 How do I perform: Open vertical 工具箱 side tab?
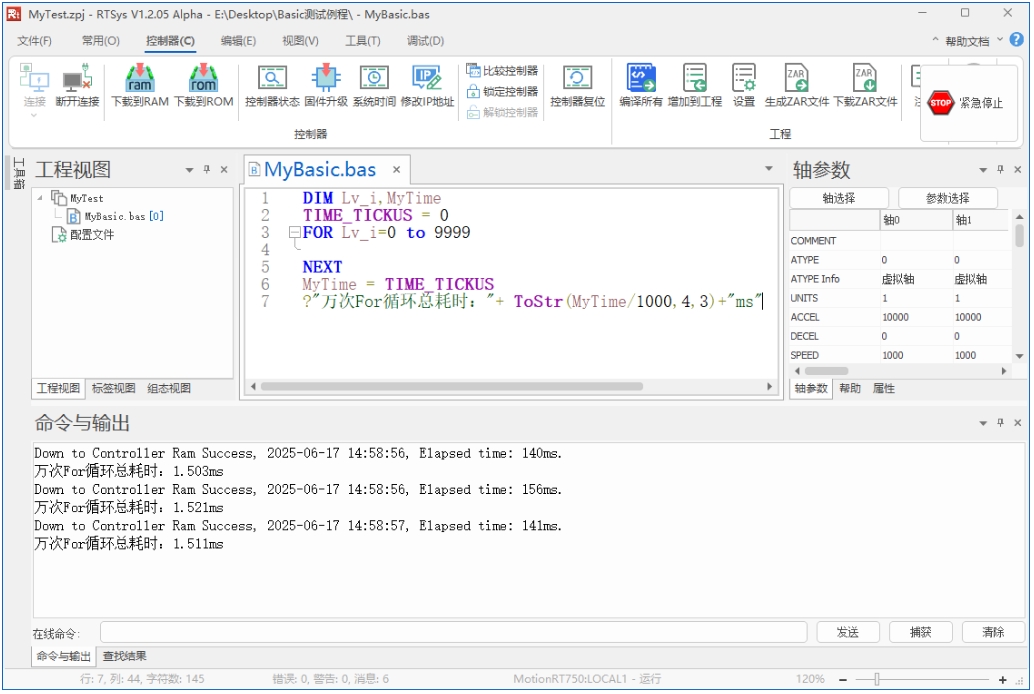click(18, 173)
